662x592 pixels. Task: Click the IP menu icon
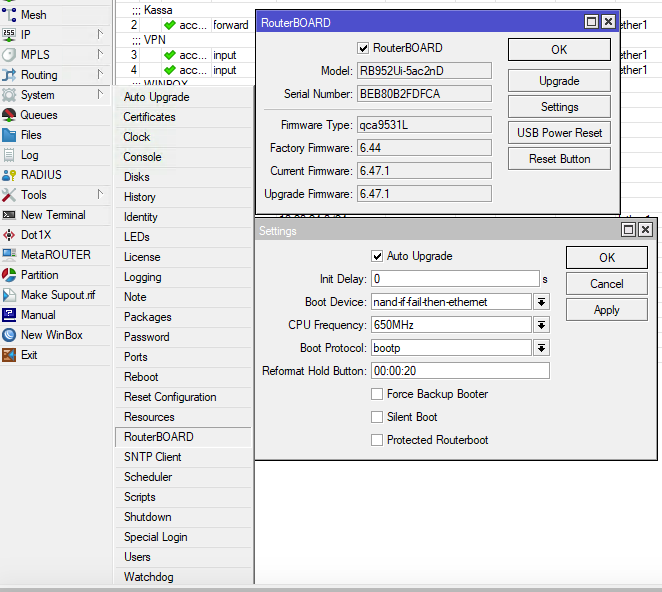9,35
